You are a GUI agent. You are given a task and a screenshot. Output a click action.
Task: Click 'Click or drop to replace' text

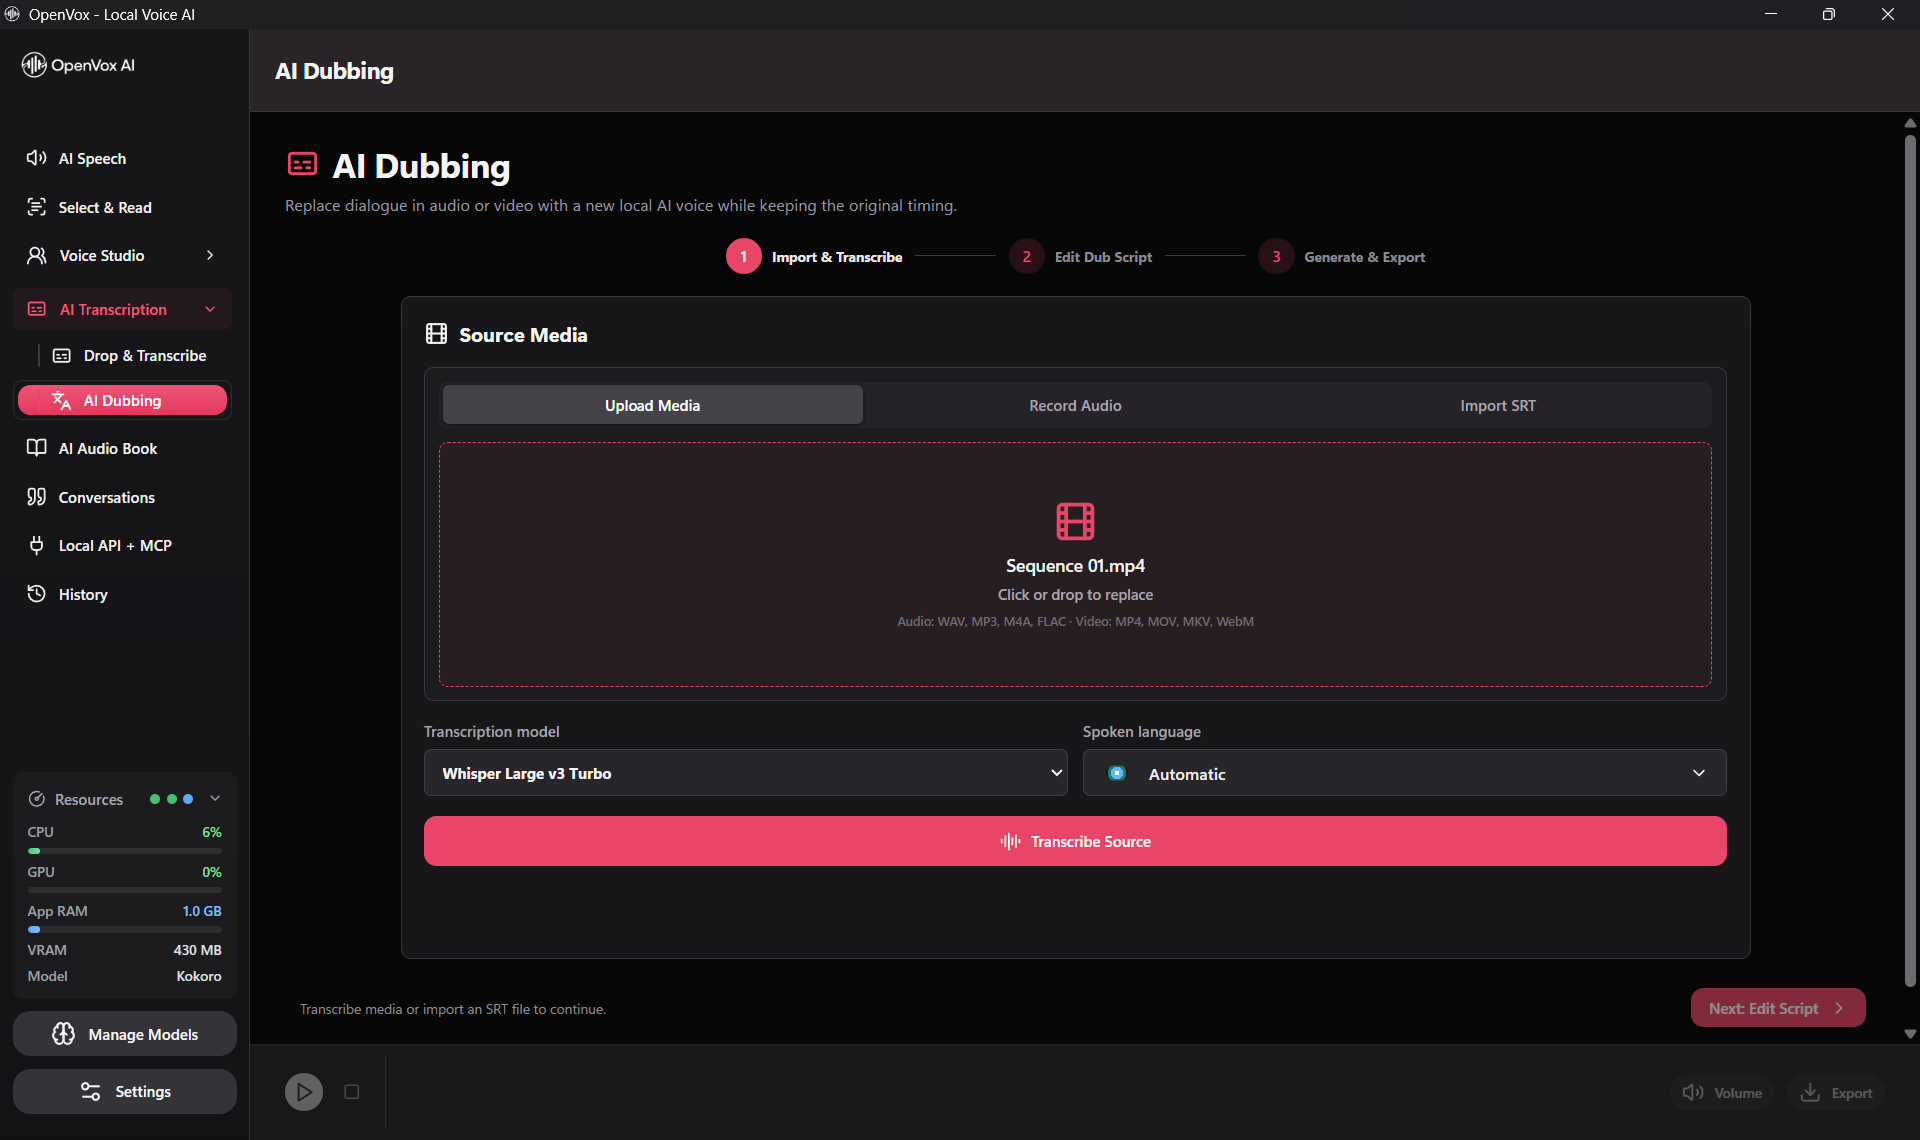[1075, 594]
